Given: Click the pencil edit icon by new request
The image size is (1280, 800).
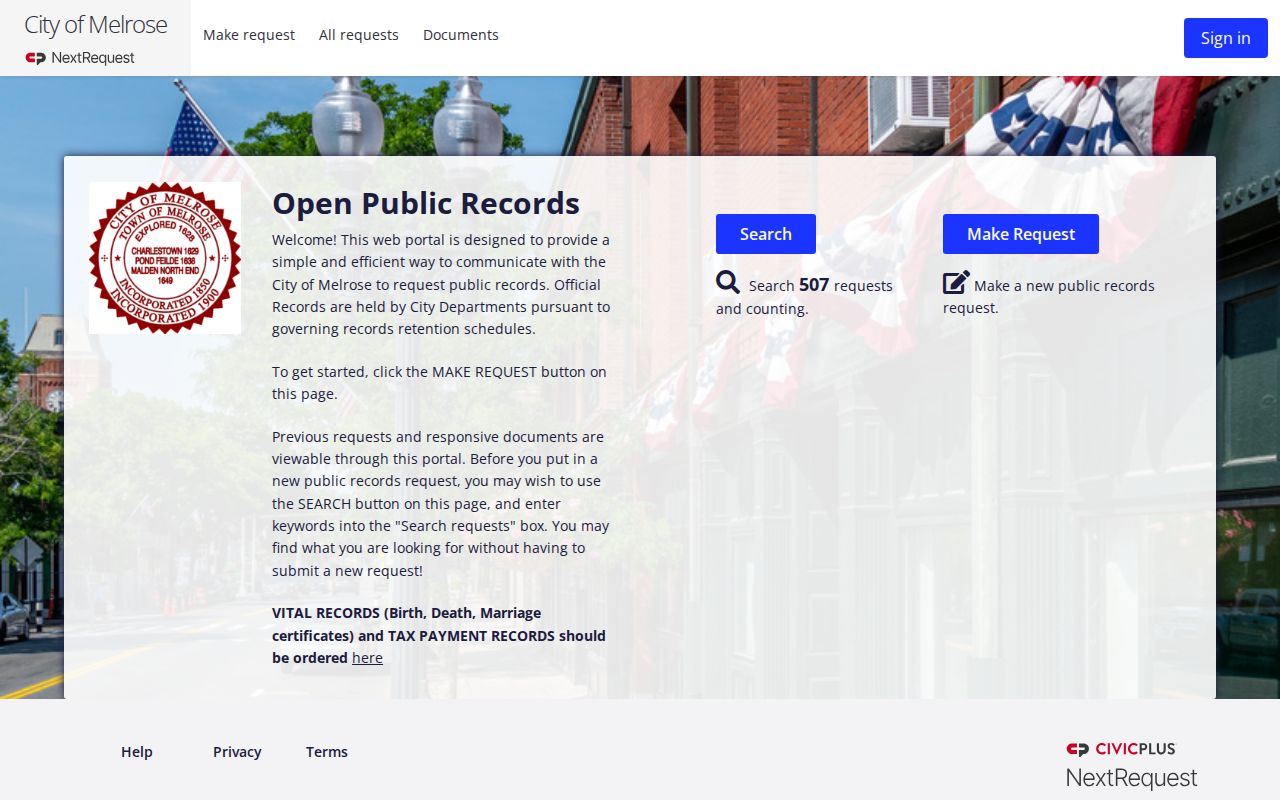Looking at the screenshot, I should (956, 282).
